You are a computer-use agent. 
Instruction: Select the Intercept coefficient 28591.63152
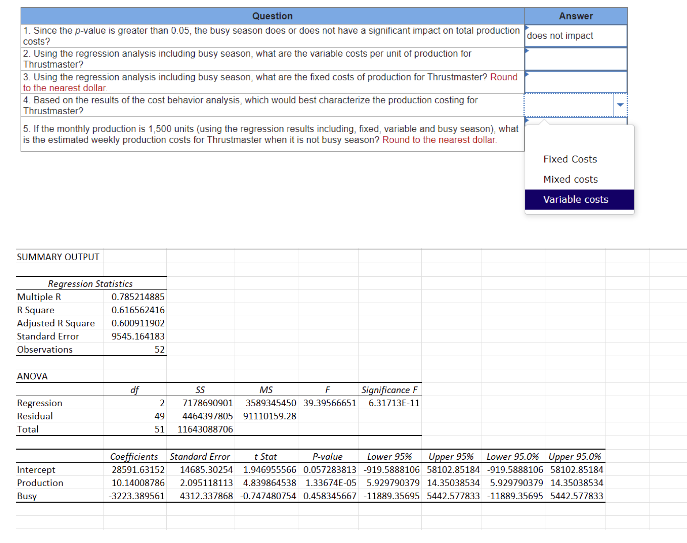(x=138, y=470)
